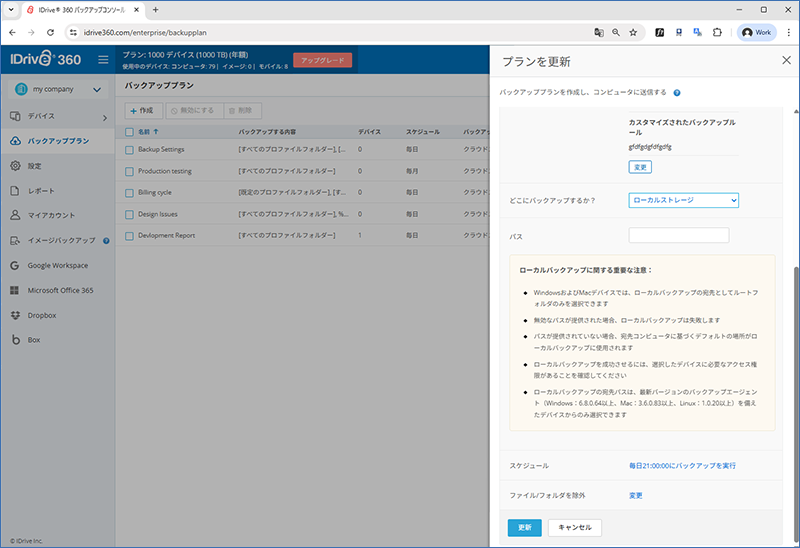Bookmark this page with star icon
Viewport: 800px width, 548px height.
pos(633,32)
